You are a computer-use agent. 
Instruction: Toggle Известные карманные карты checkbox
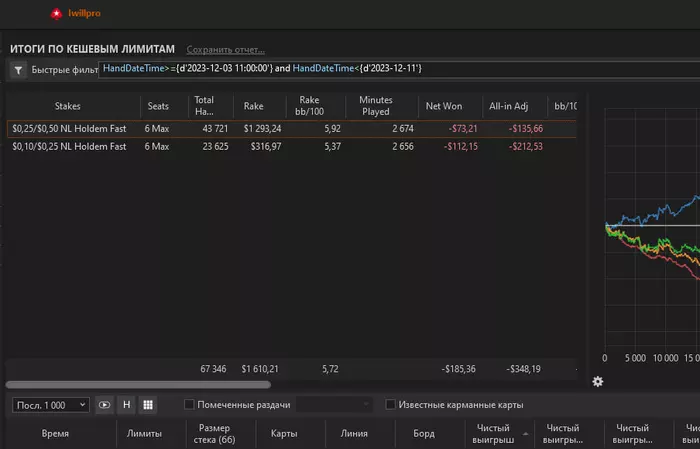pos(390,404)
